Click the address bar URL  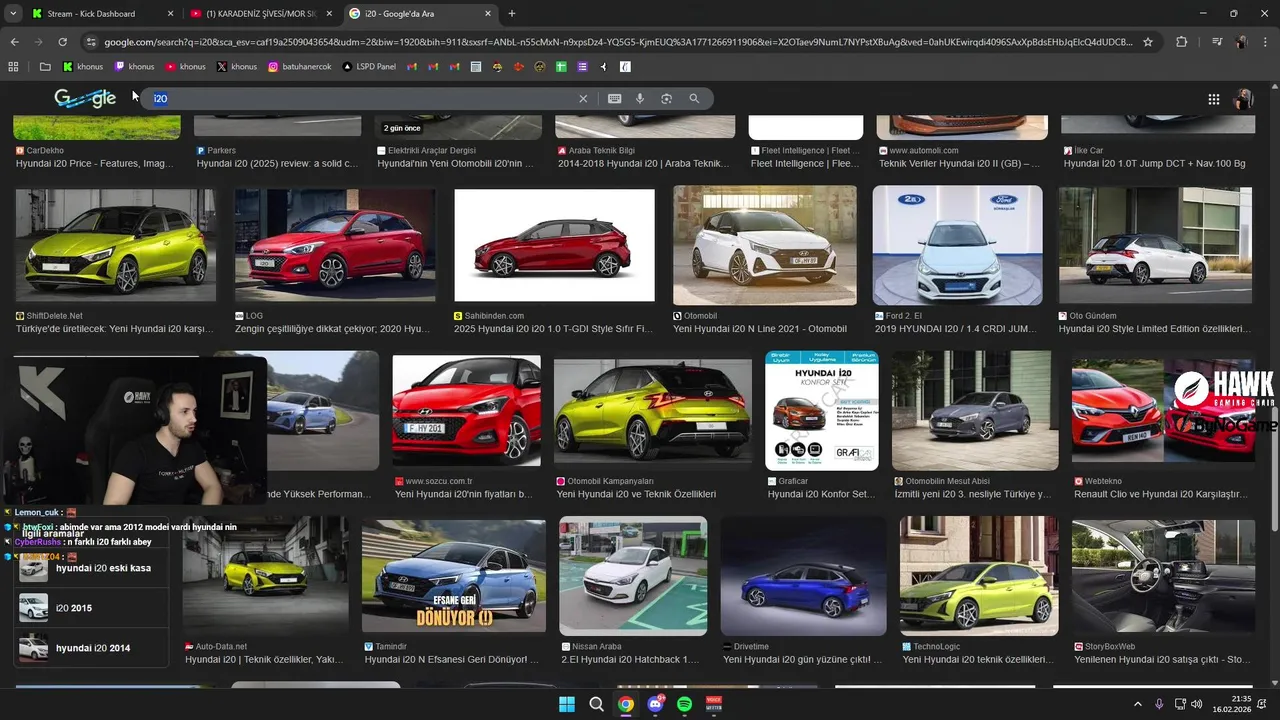click(x=618, y=42)
